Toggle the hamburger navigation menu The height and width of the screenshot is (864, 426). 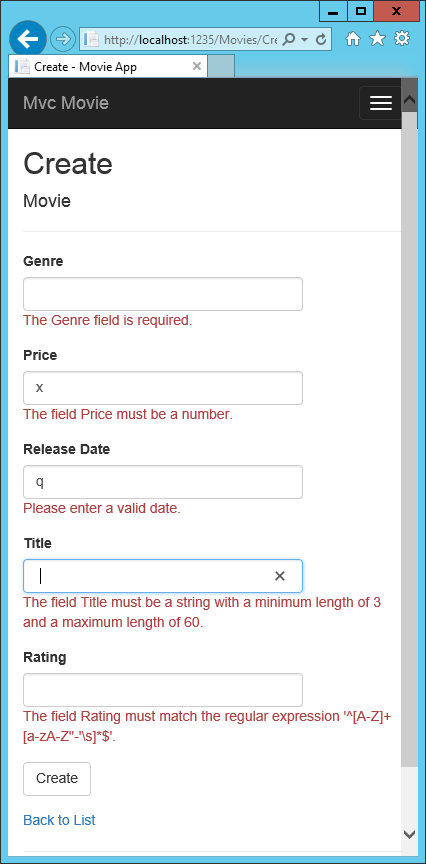(x=380, y=103)
